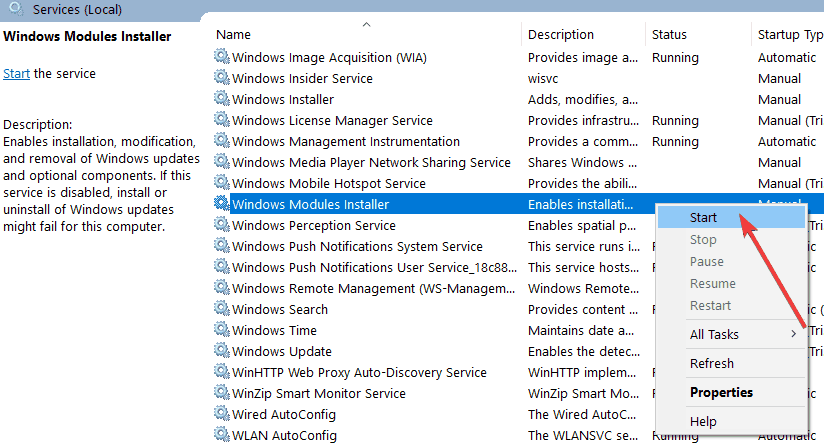Select the Windows Image Acquisition (WIA) service name
The height and width of the screenshot is (447, 824).
[x=329, y=57]
